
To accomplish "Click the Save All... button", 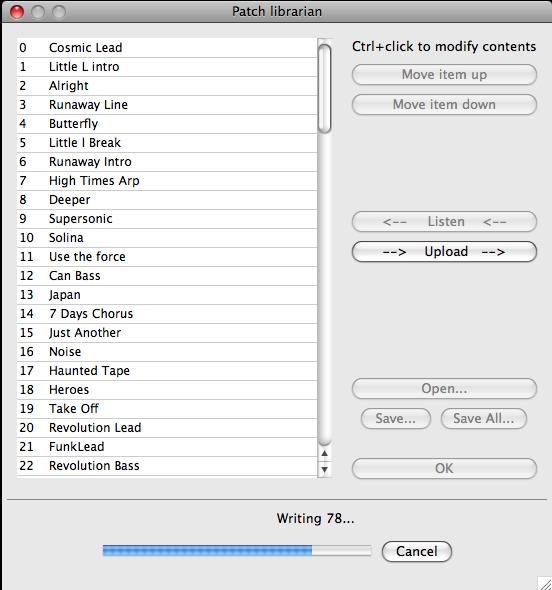I will pyautogui.click(x=484, y=418).
